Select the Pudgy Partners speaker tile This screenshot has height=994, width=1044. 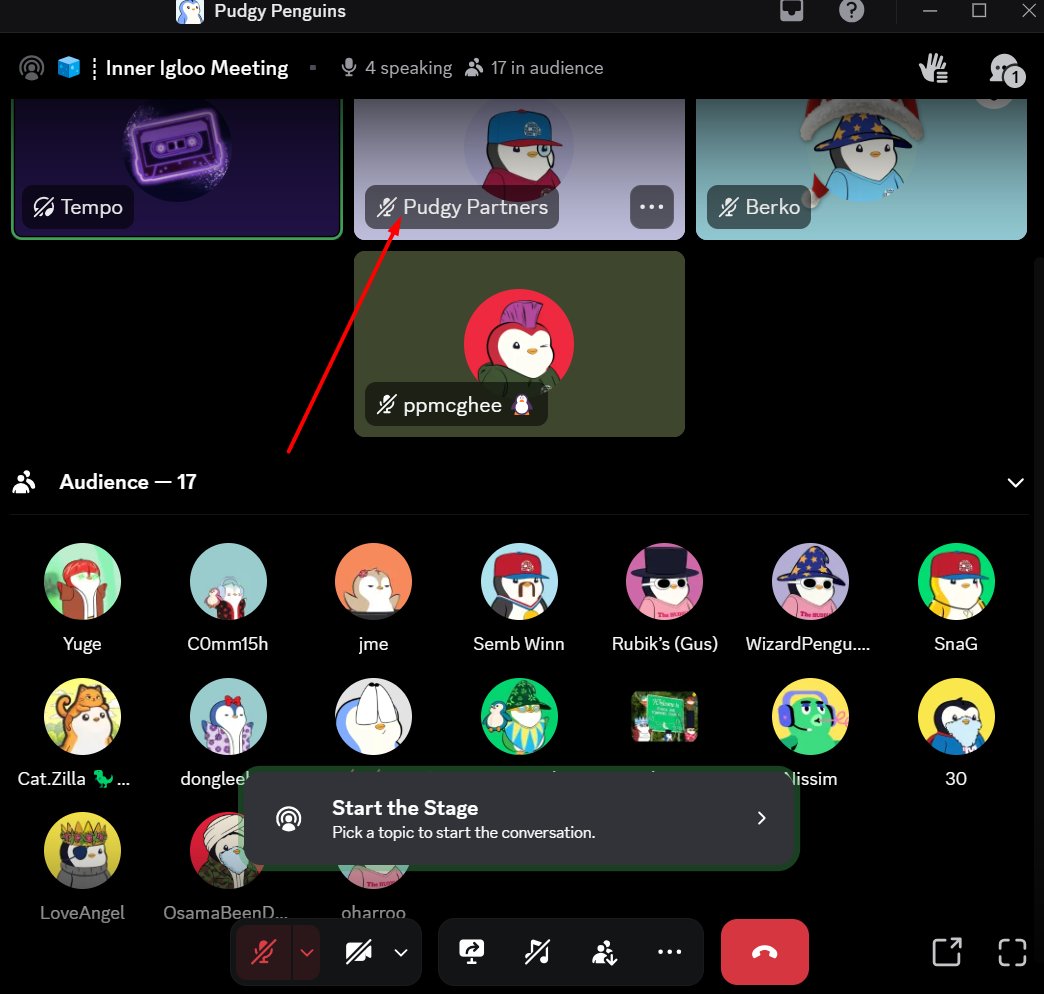coord(519,168)
